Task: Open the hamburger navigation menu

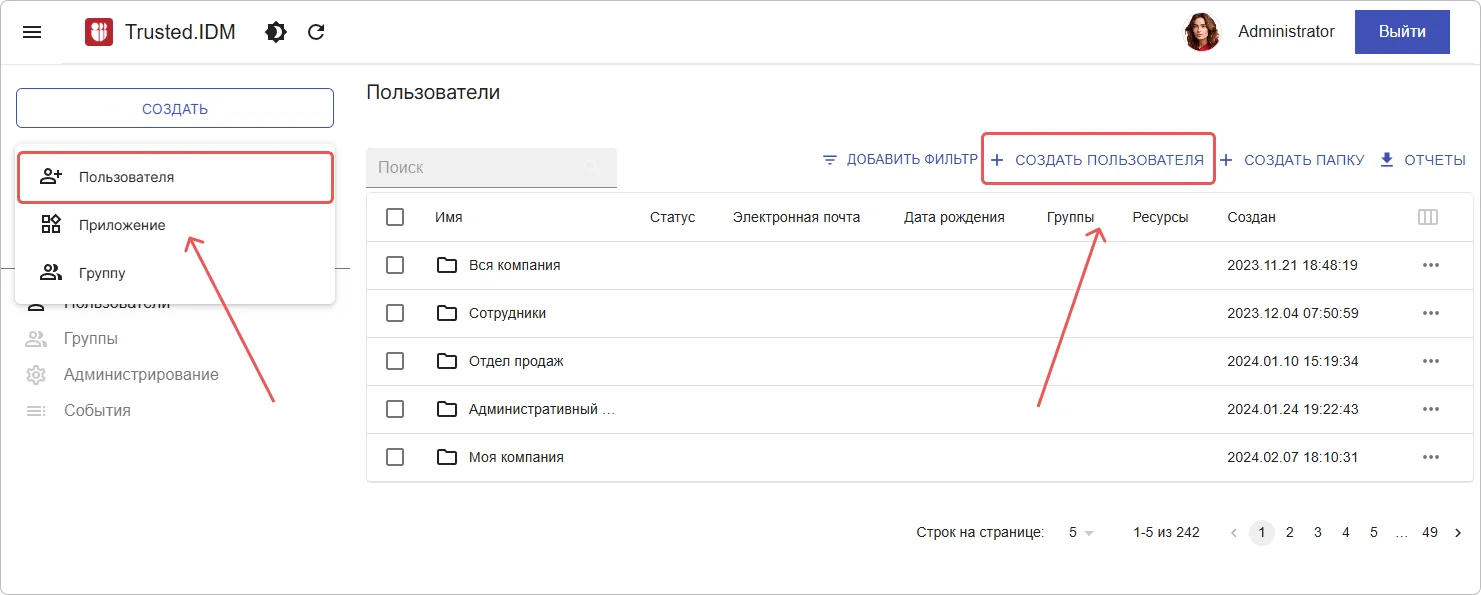Action: click(32, 31)
